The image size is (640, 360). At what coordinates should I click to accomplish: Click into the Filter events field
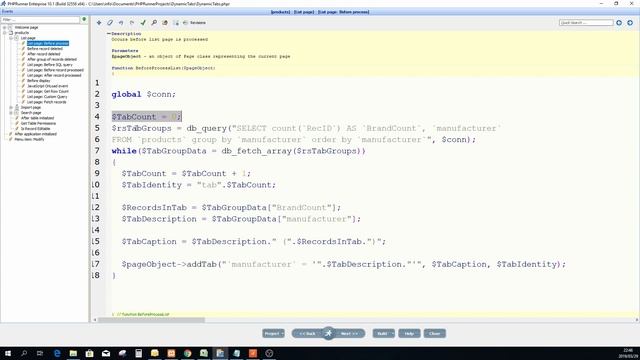tap(40, 19)
